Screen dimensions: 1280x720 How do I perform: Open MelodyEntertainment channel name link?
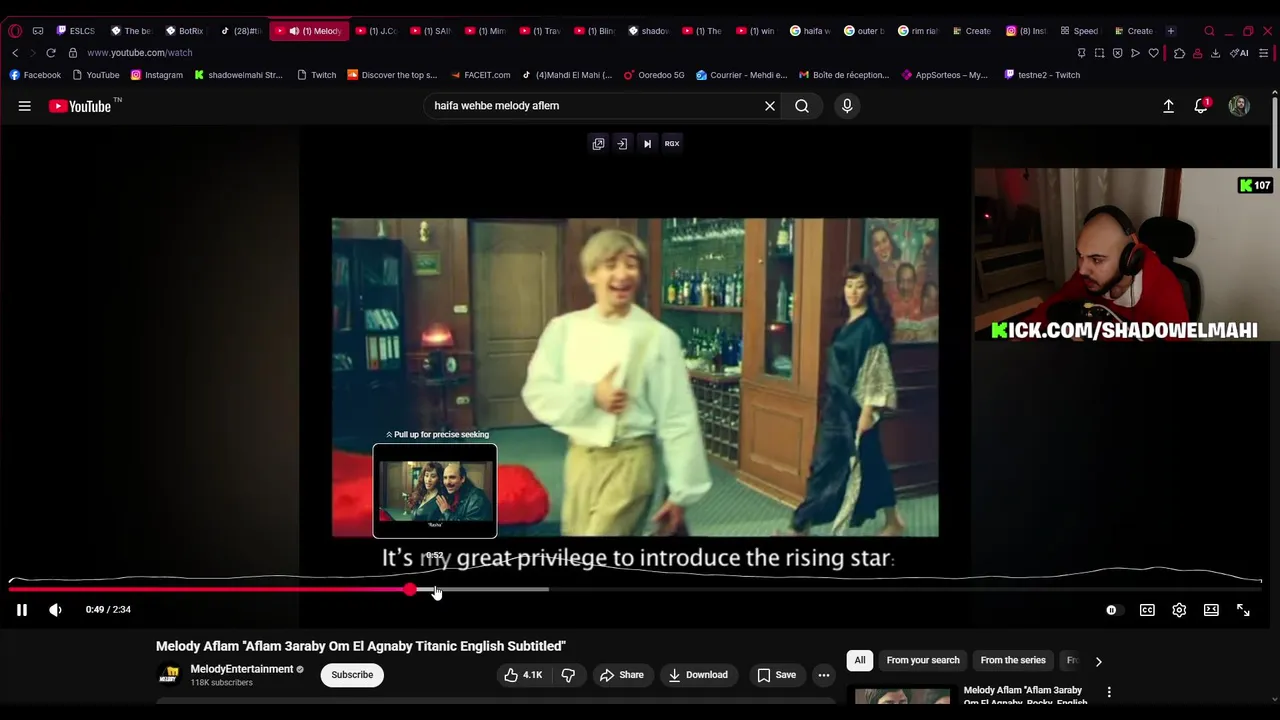pos(241,669)
